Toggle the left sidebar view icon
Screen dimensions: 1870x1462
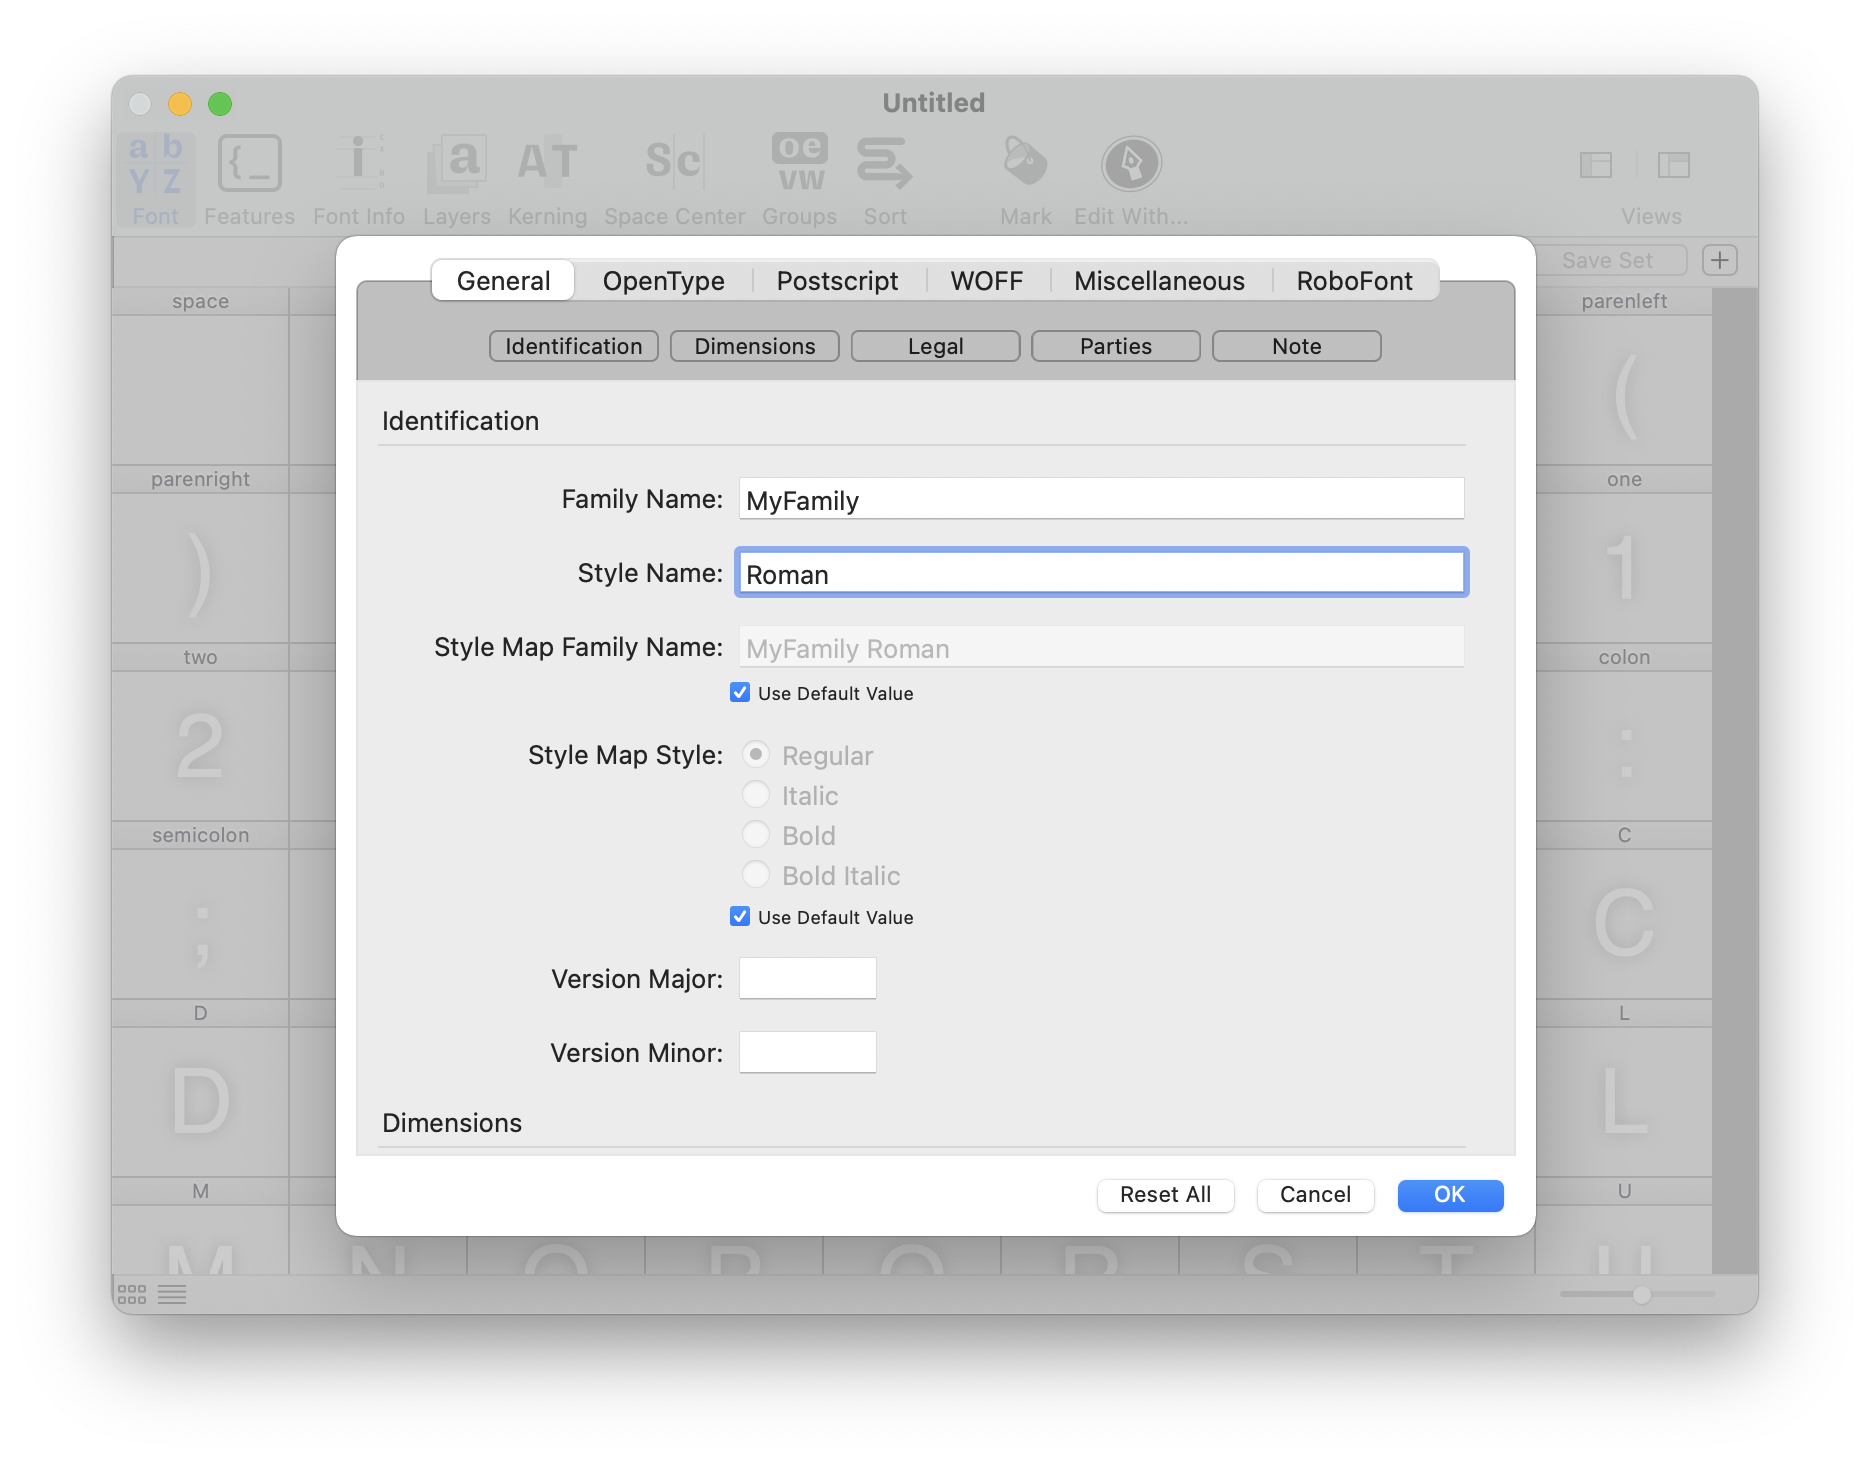tap(1596, 164)
